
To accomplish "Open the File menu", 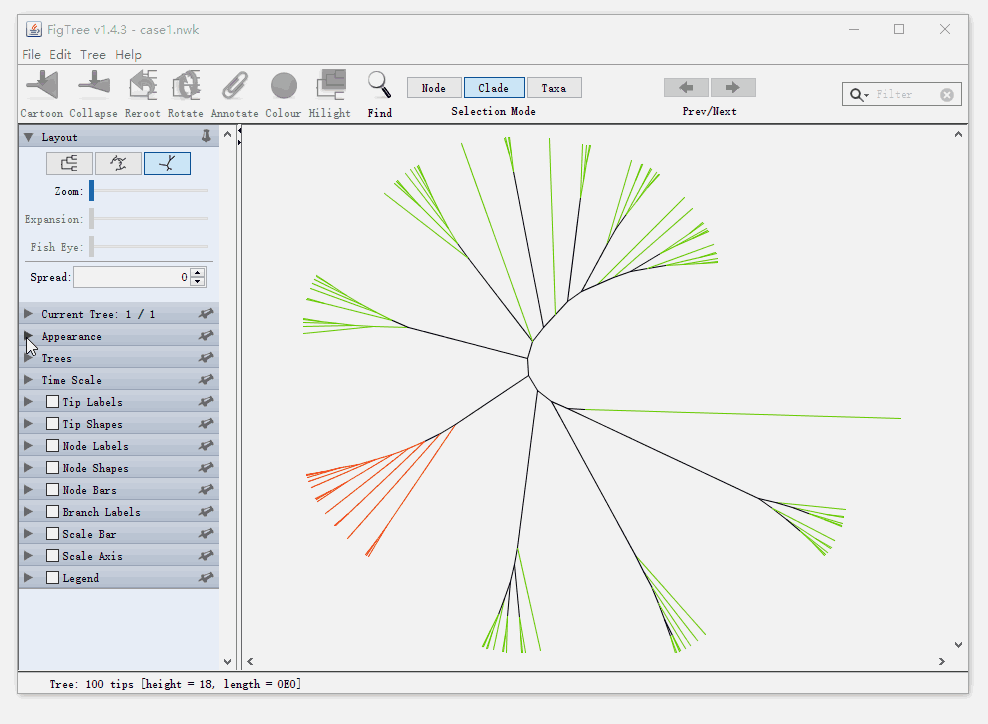I will (x=31, y=55).
